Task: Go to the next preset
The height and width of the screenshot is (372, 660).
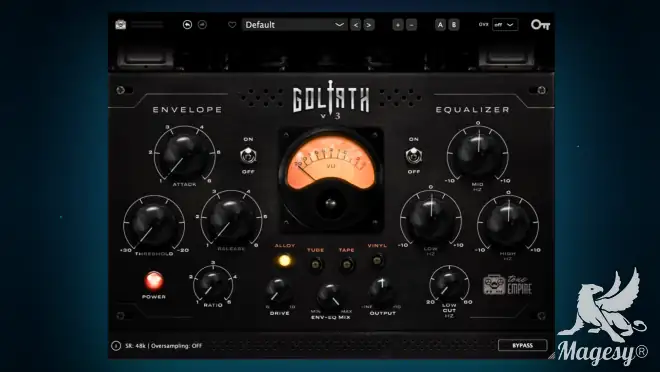Action: coord(369,25)
